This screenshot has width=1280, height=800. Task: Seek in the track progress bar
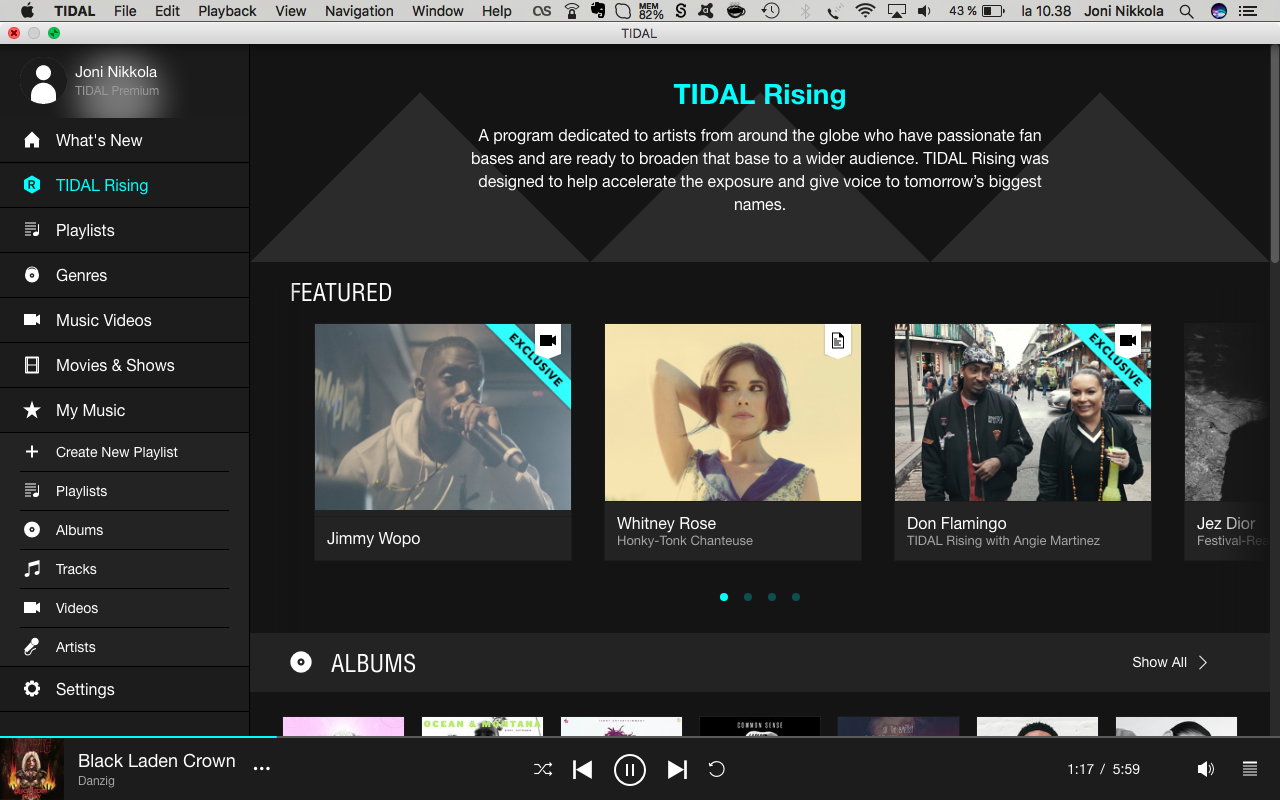(x=640, y=737)
